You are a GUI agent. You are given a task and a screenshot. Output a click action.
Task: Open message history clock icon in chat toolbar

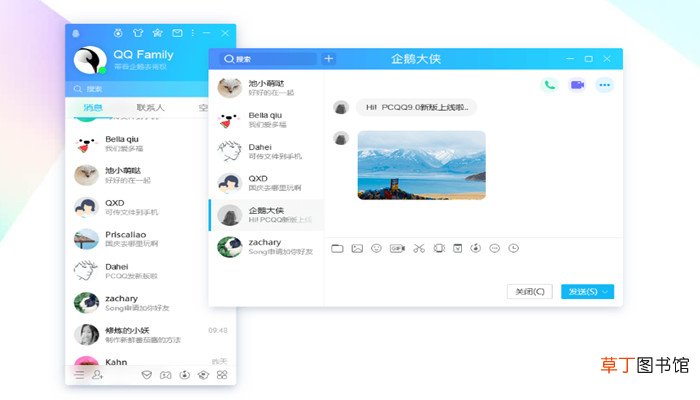pos(514,248)
